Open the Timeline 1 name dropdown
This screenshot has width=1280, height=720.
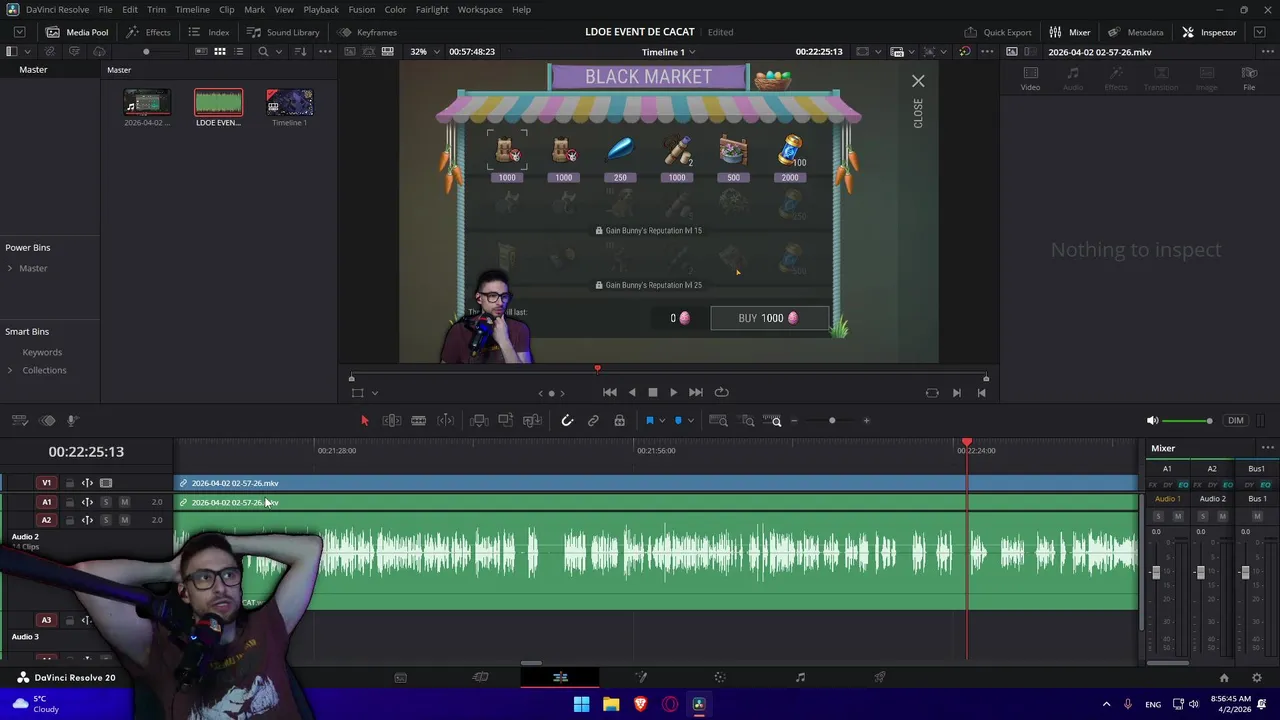668,52
